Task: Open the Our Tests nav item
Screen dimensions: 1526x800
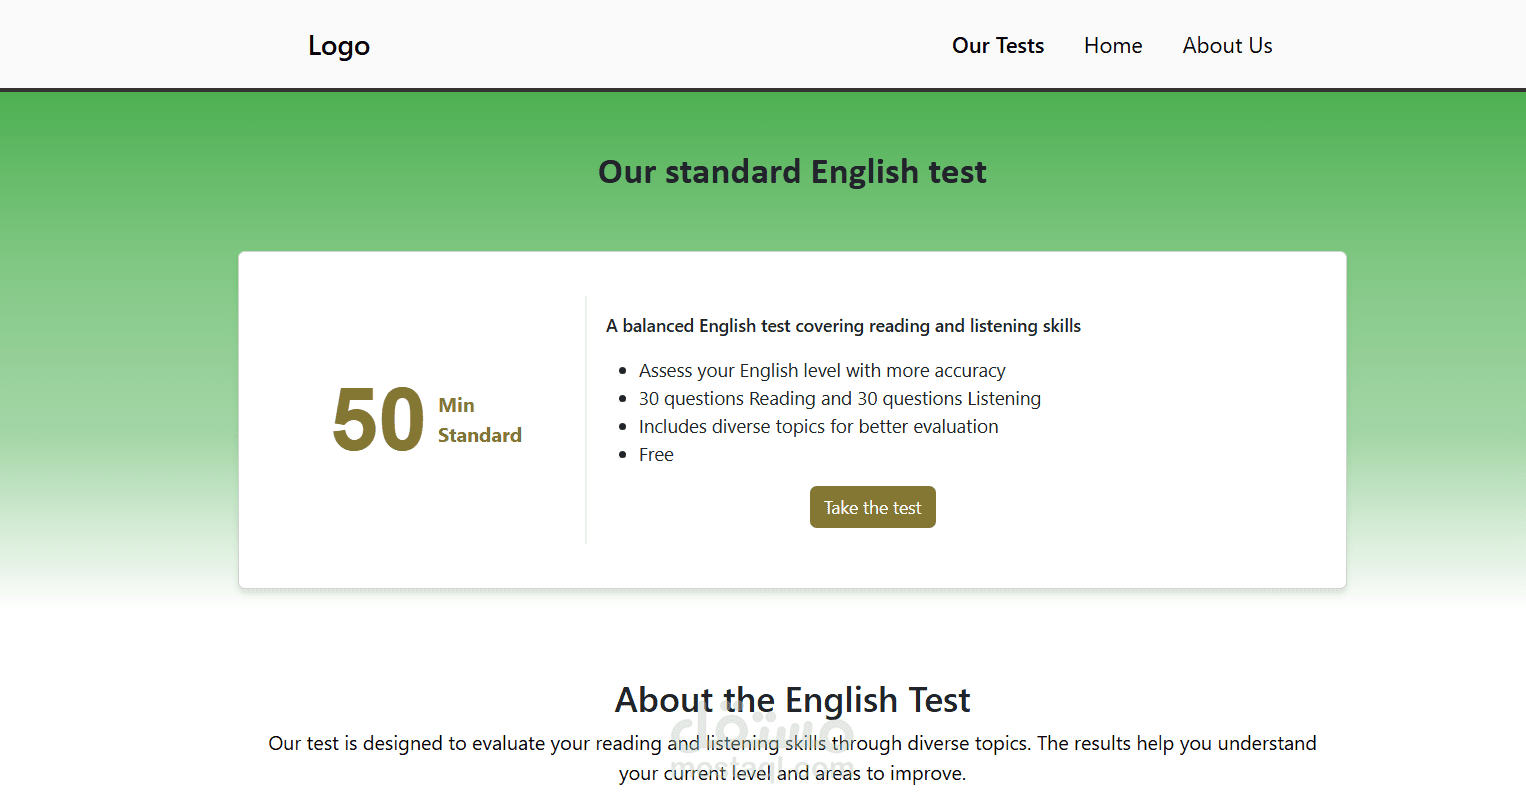Action: pos(998,46)
